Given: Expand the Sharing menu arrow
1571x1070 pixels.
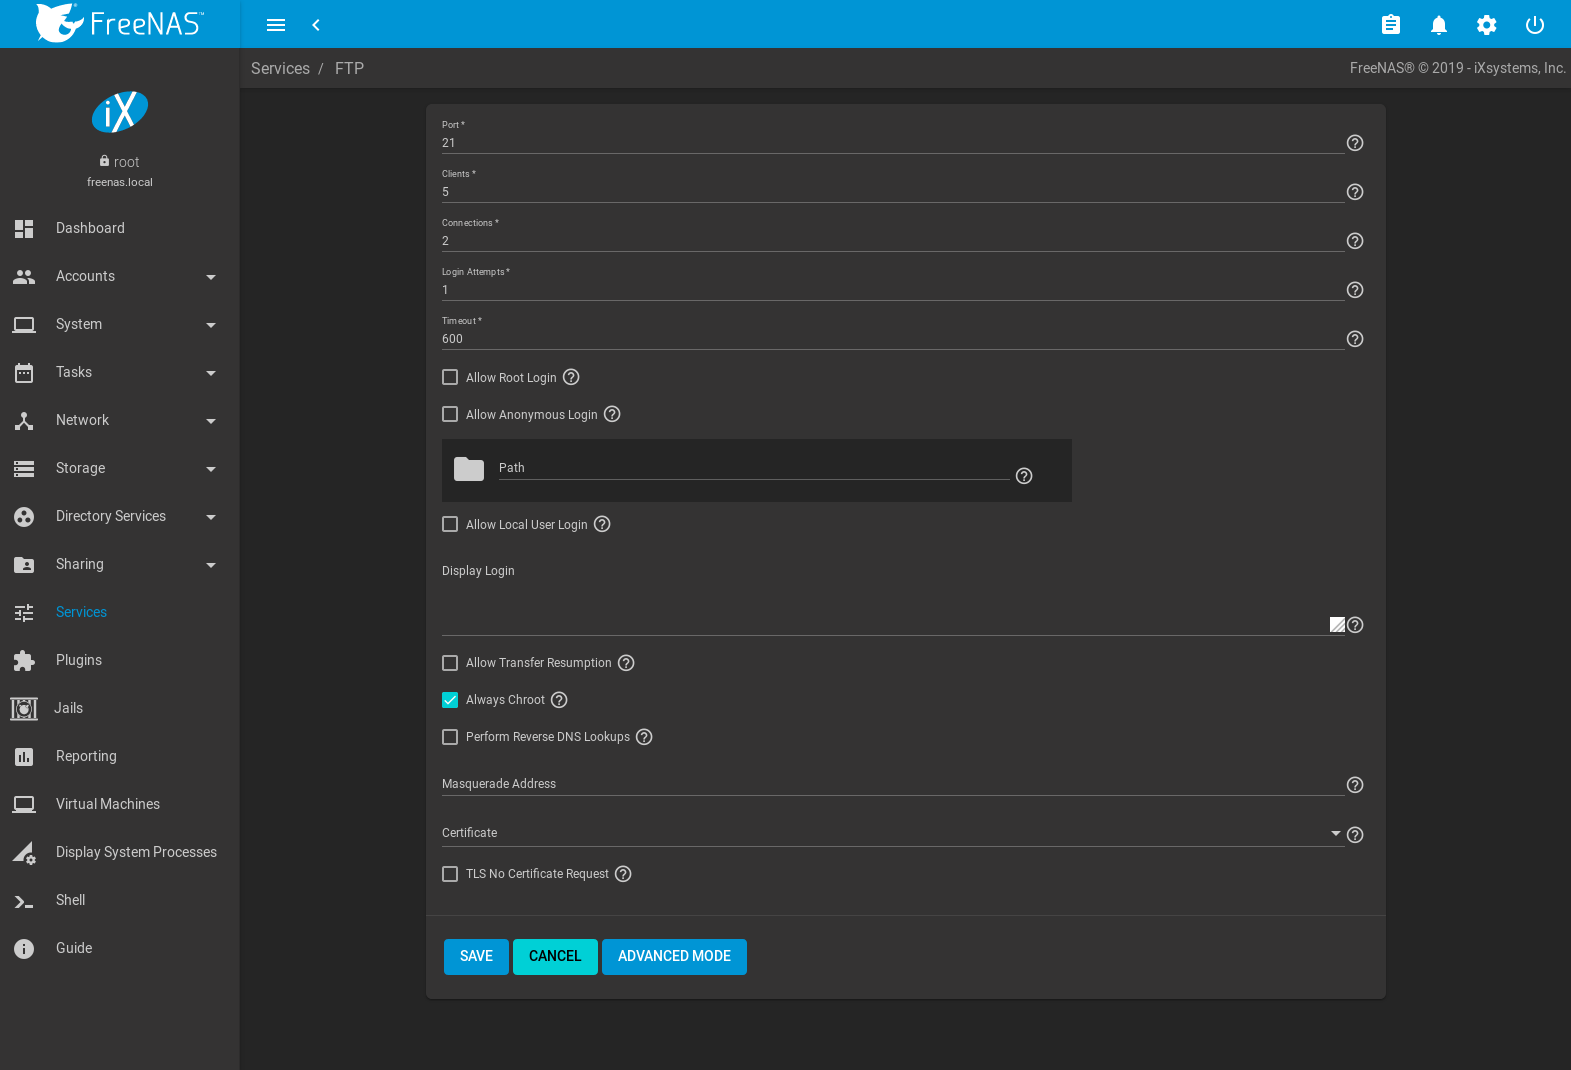Looking at the screenshot, I should pos(211,565).
